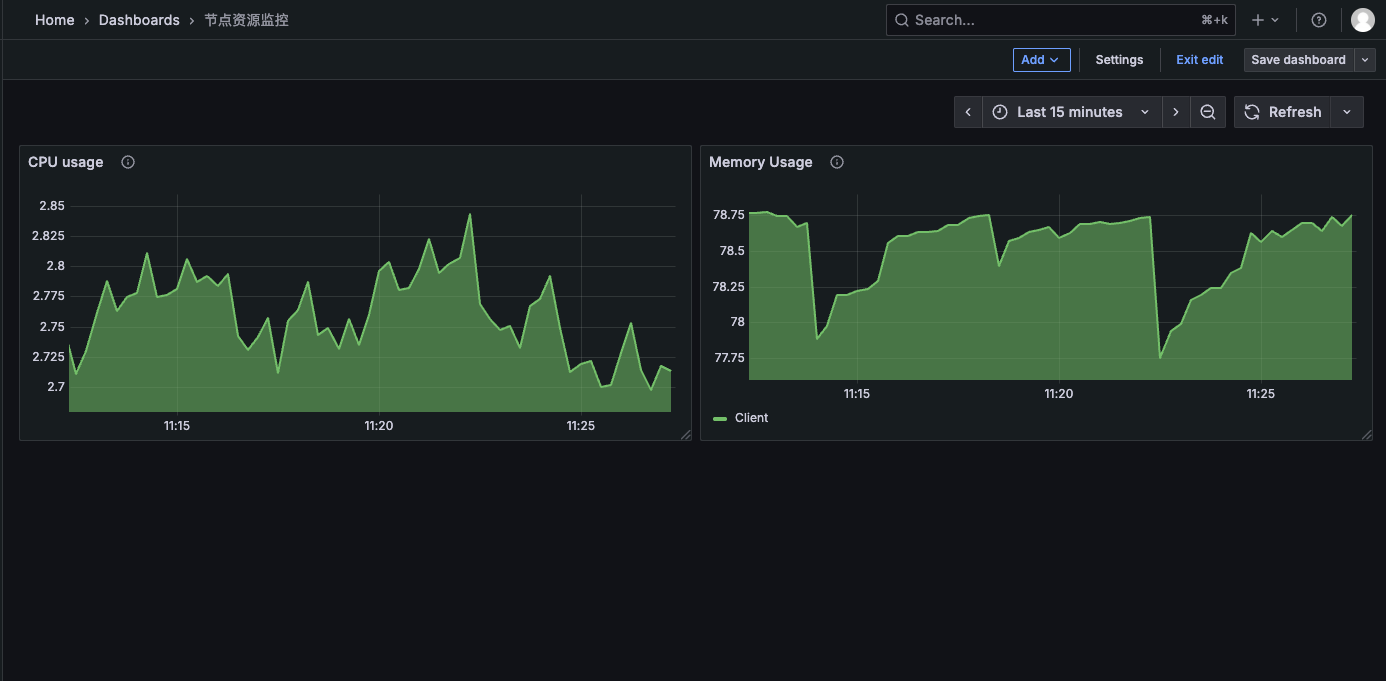Click Home in the breadcrumb
Viewport: 1386px width, 681px height.
pos(54,19)
